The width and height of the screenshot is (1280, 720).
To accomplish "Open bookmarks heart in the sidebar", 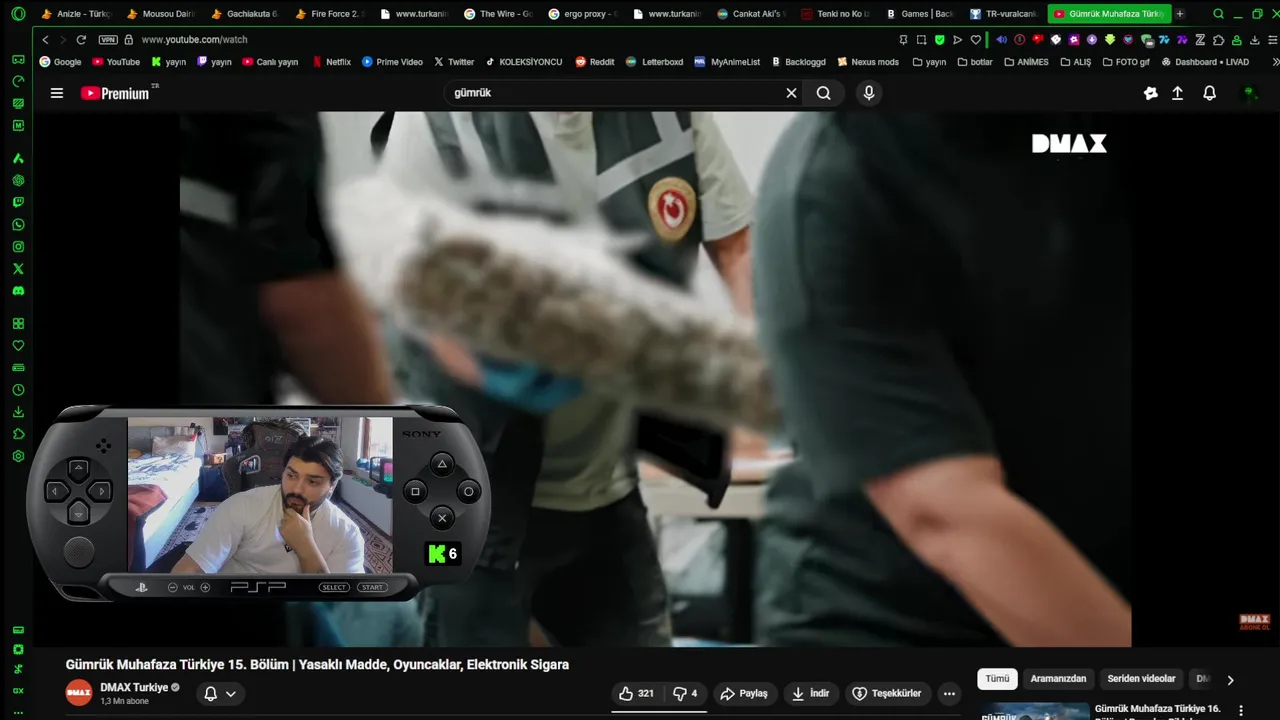I will click(x=18, y=346).
